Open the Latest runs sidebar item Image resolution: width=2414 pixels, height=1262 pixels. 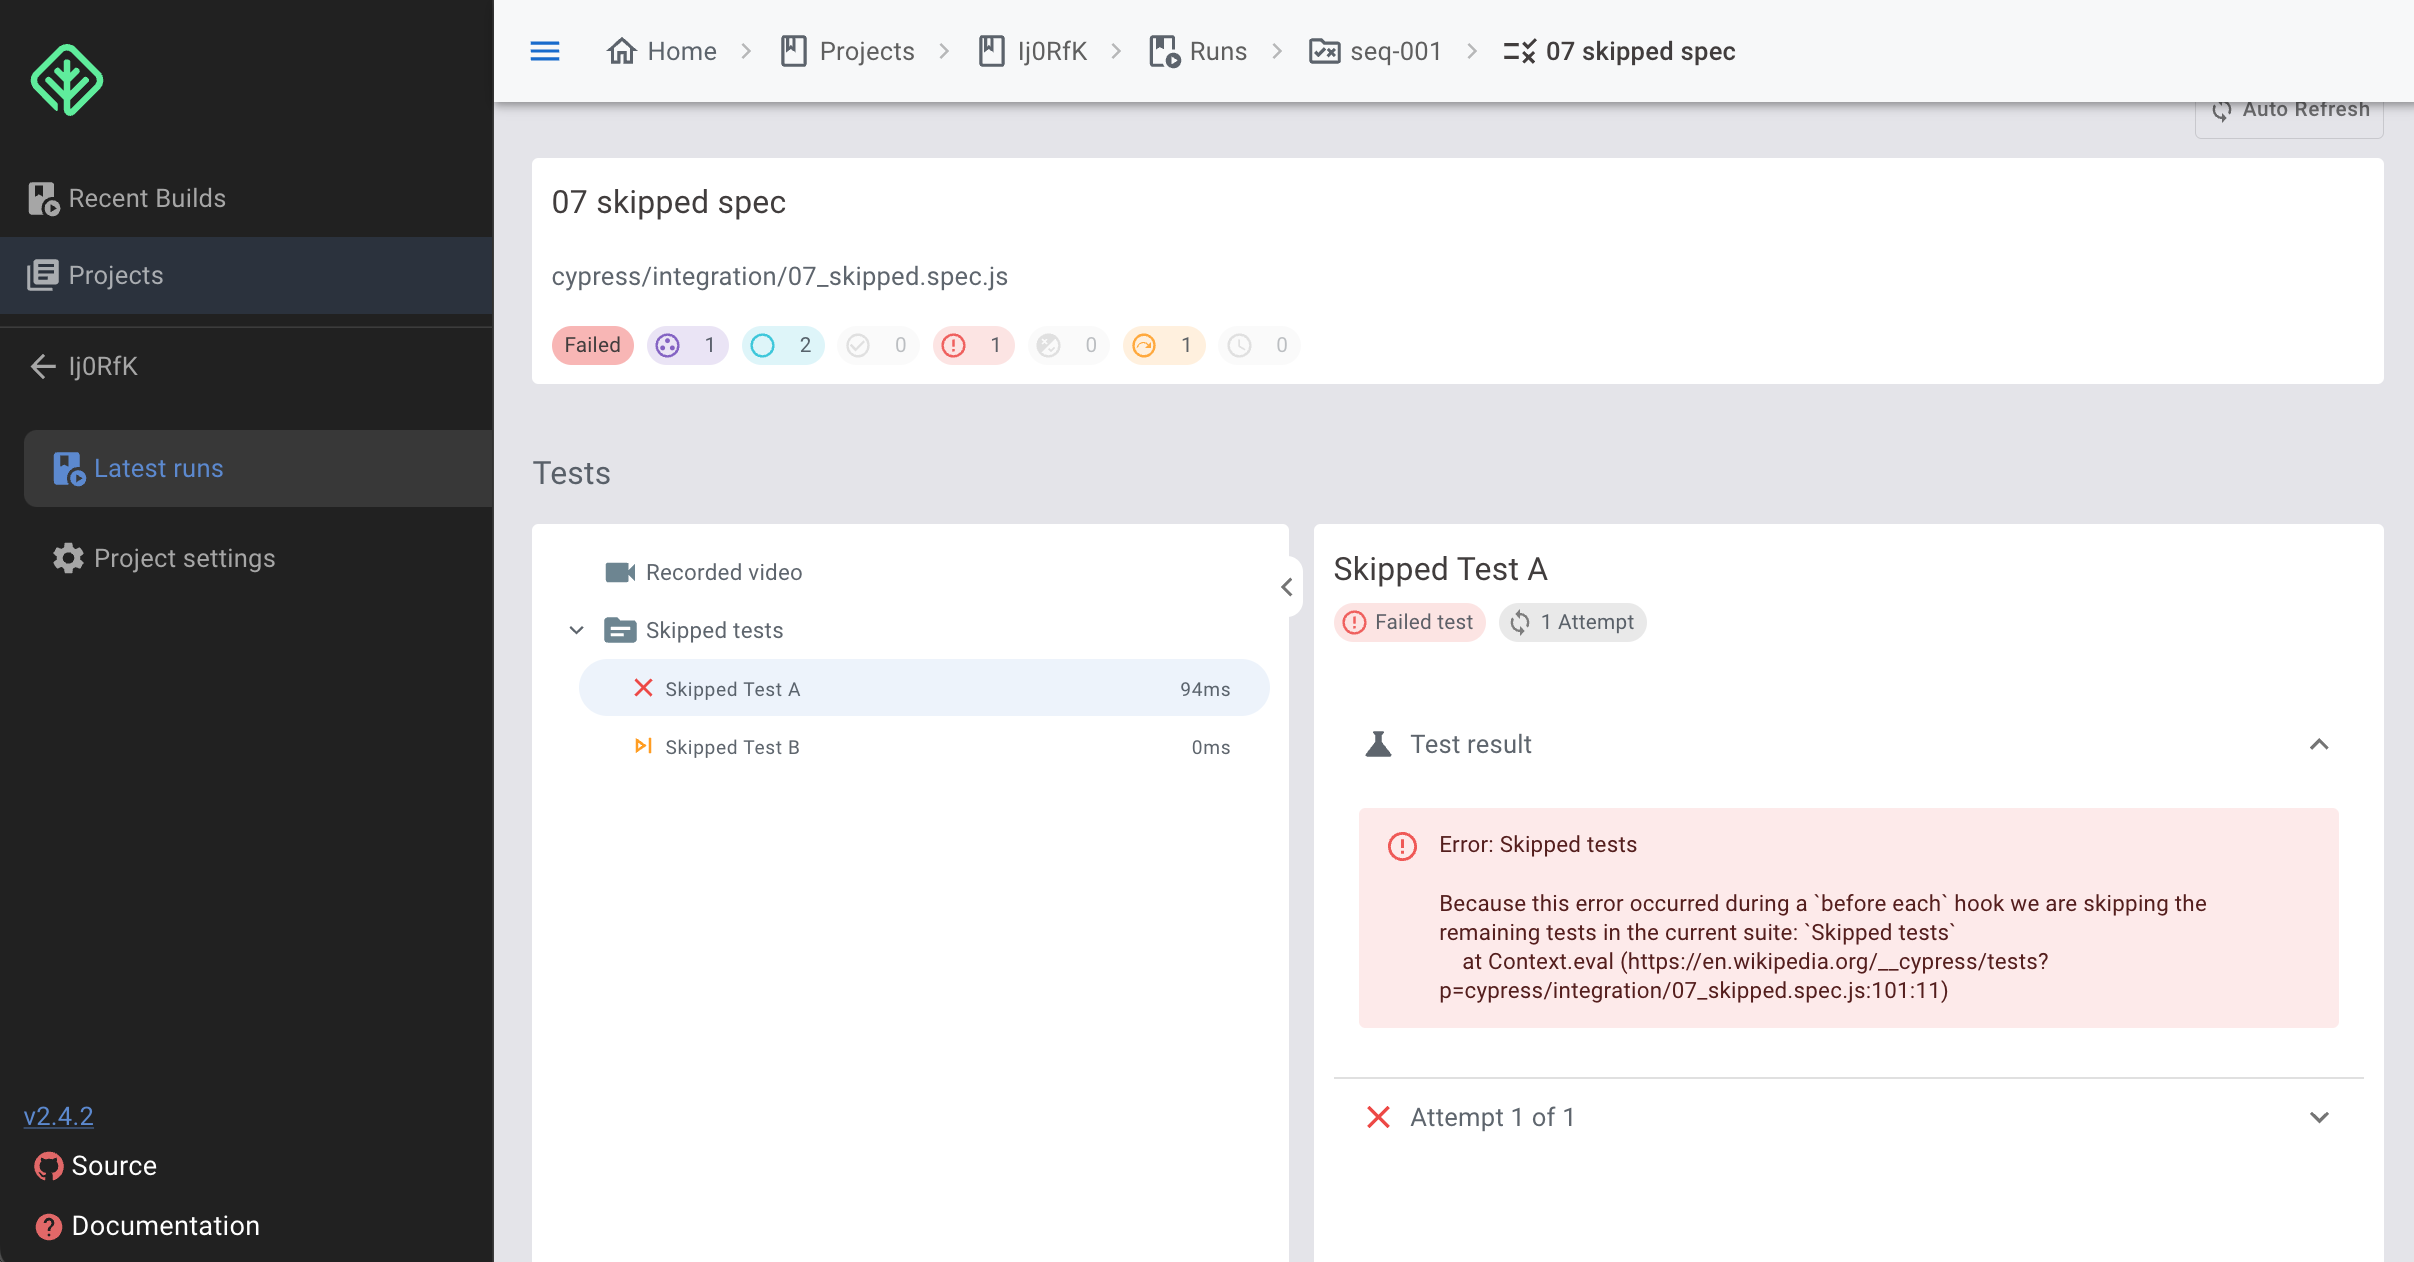pyautogui.click(x=158, y=468)
